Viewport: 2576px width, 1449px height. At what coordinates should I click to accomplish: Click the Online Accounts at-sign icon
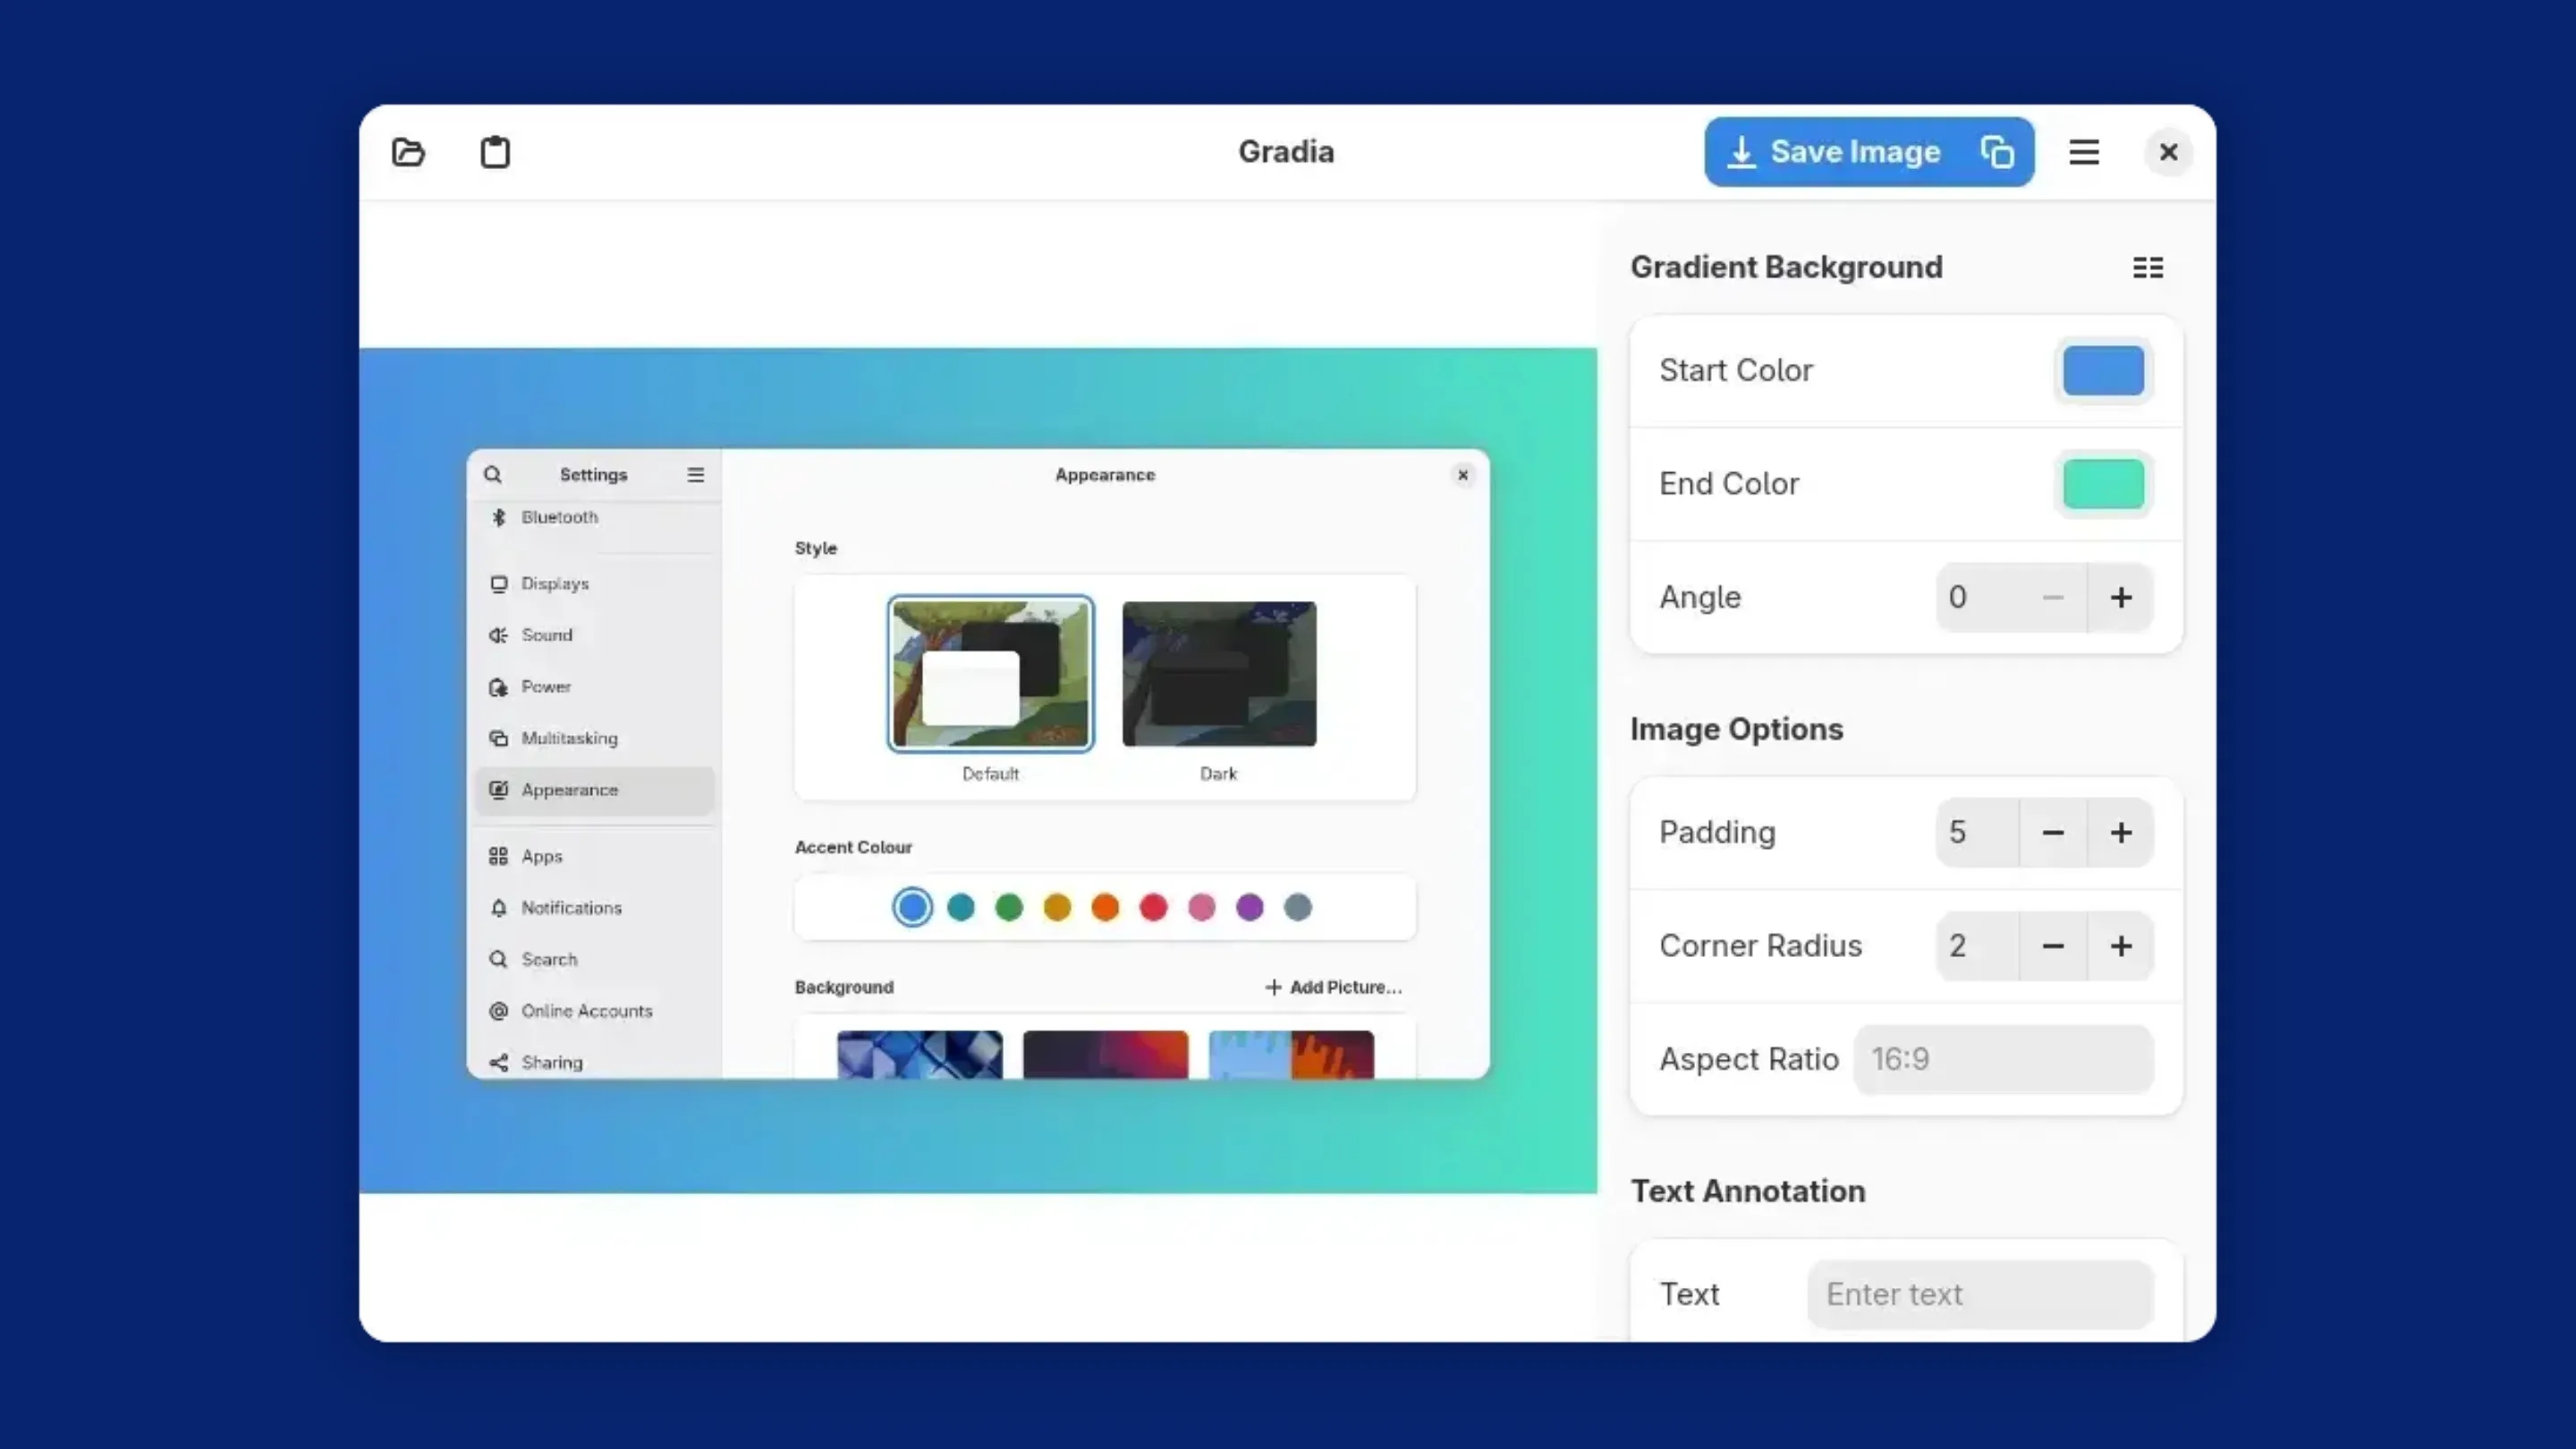tap(499, 1012)
